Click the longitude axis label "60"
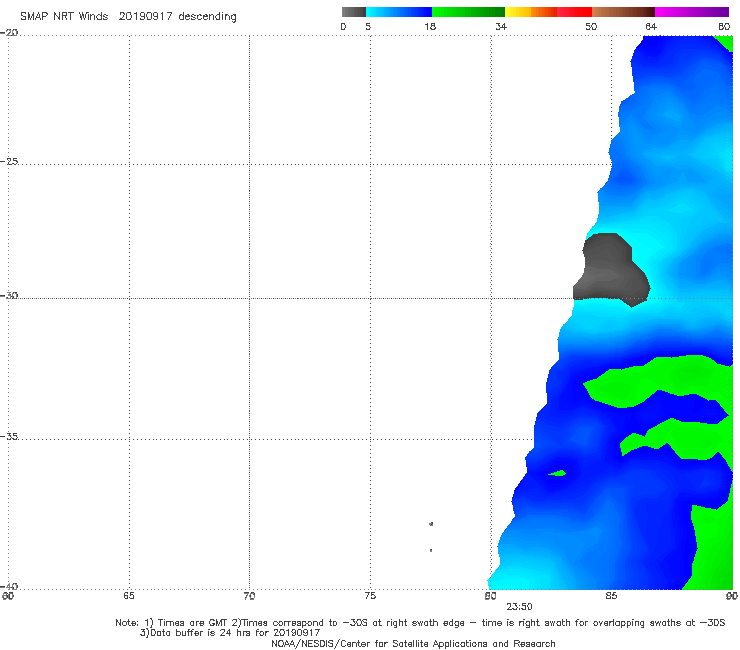Viewport: 740px width, 650px height. coord(8,596)
